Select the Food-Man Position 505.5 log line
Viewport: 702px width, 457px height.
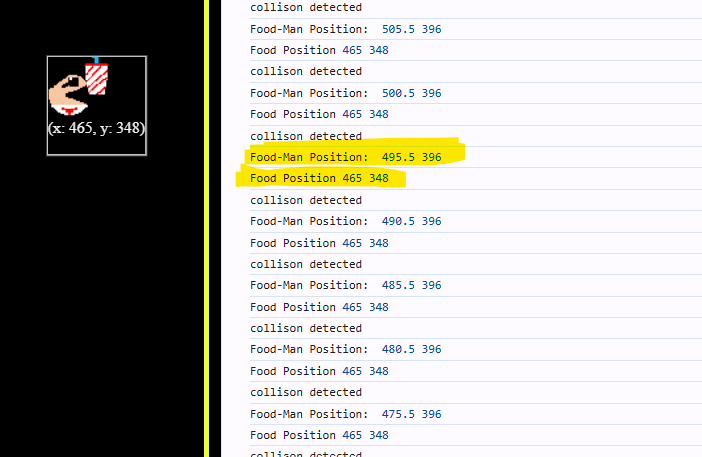(x=345, y=29)
